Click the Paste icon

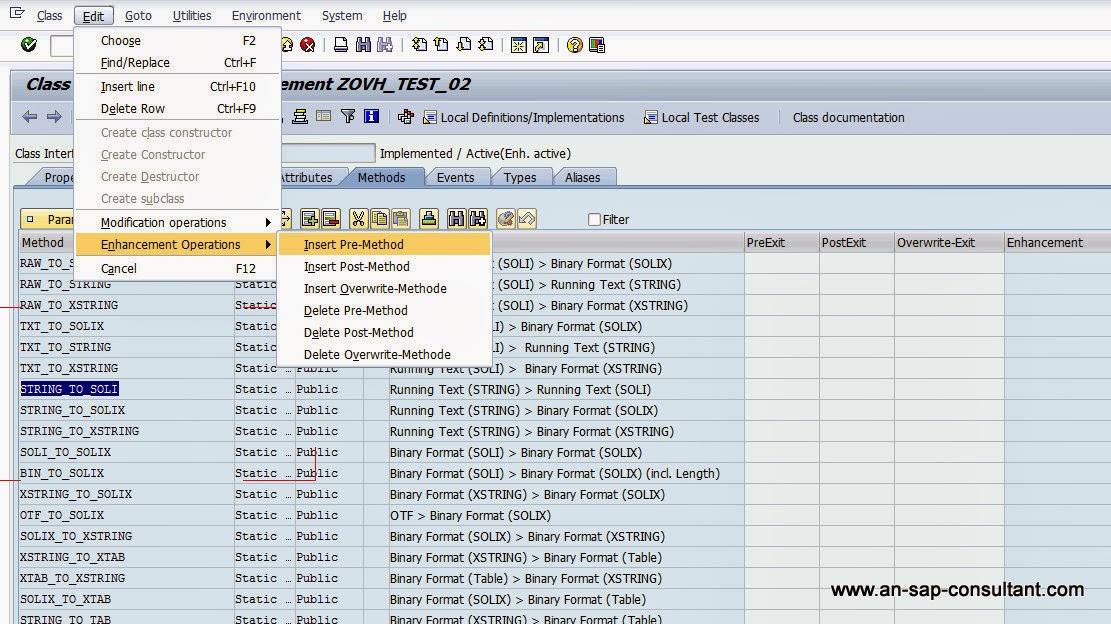[403, 219]
